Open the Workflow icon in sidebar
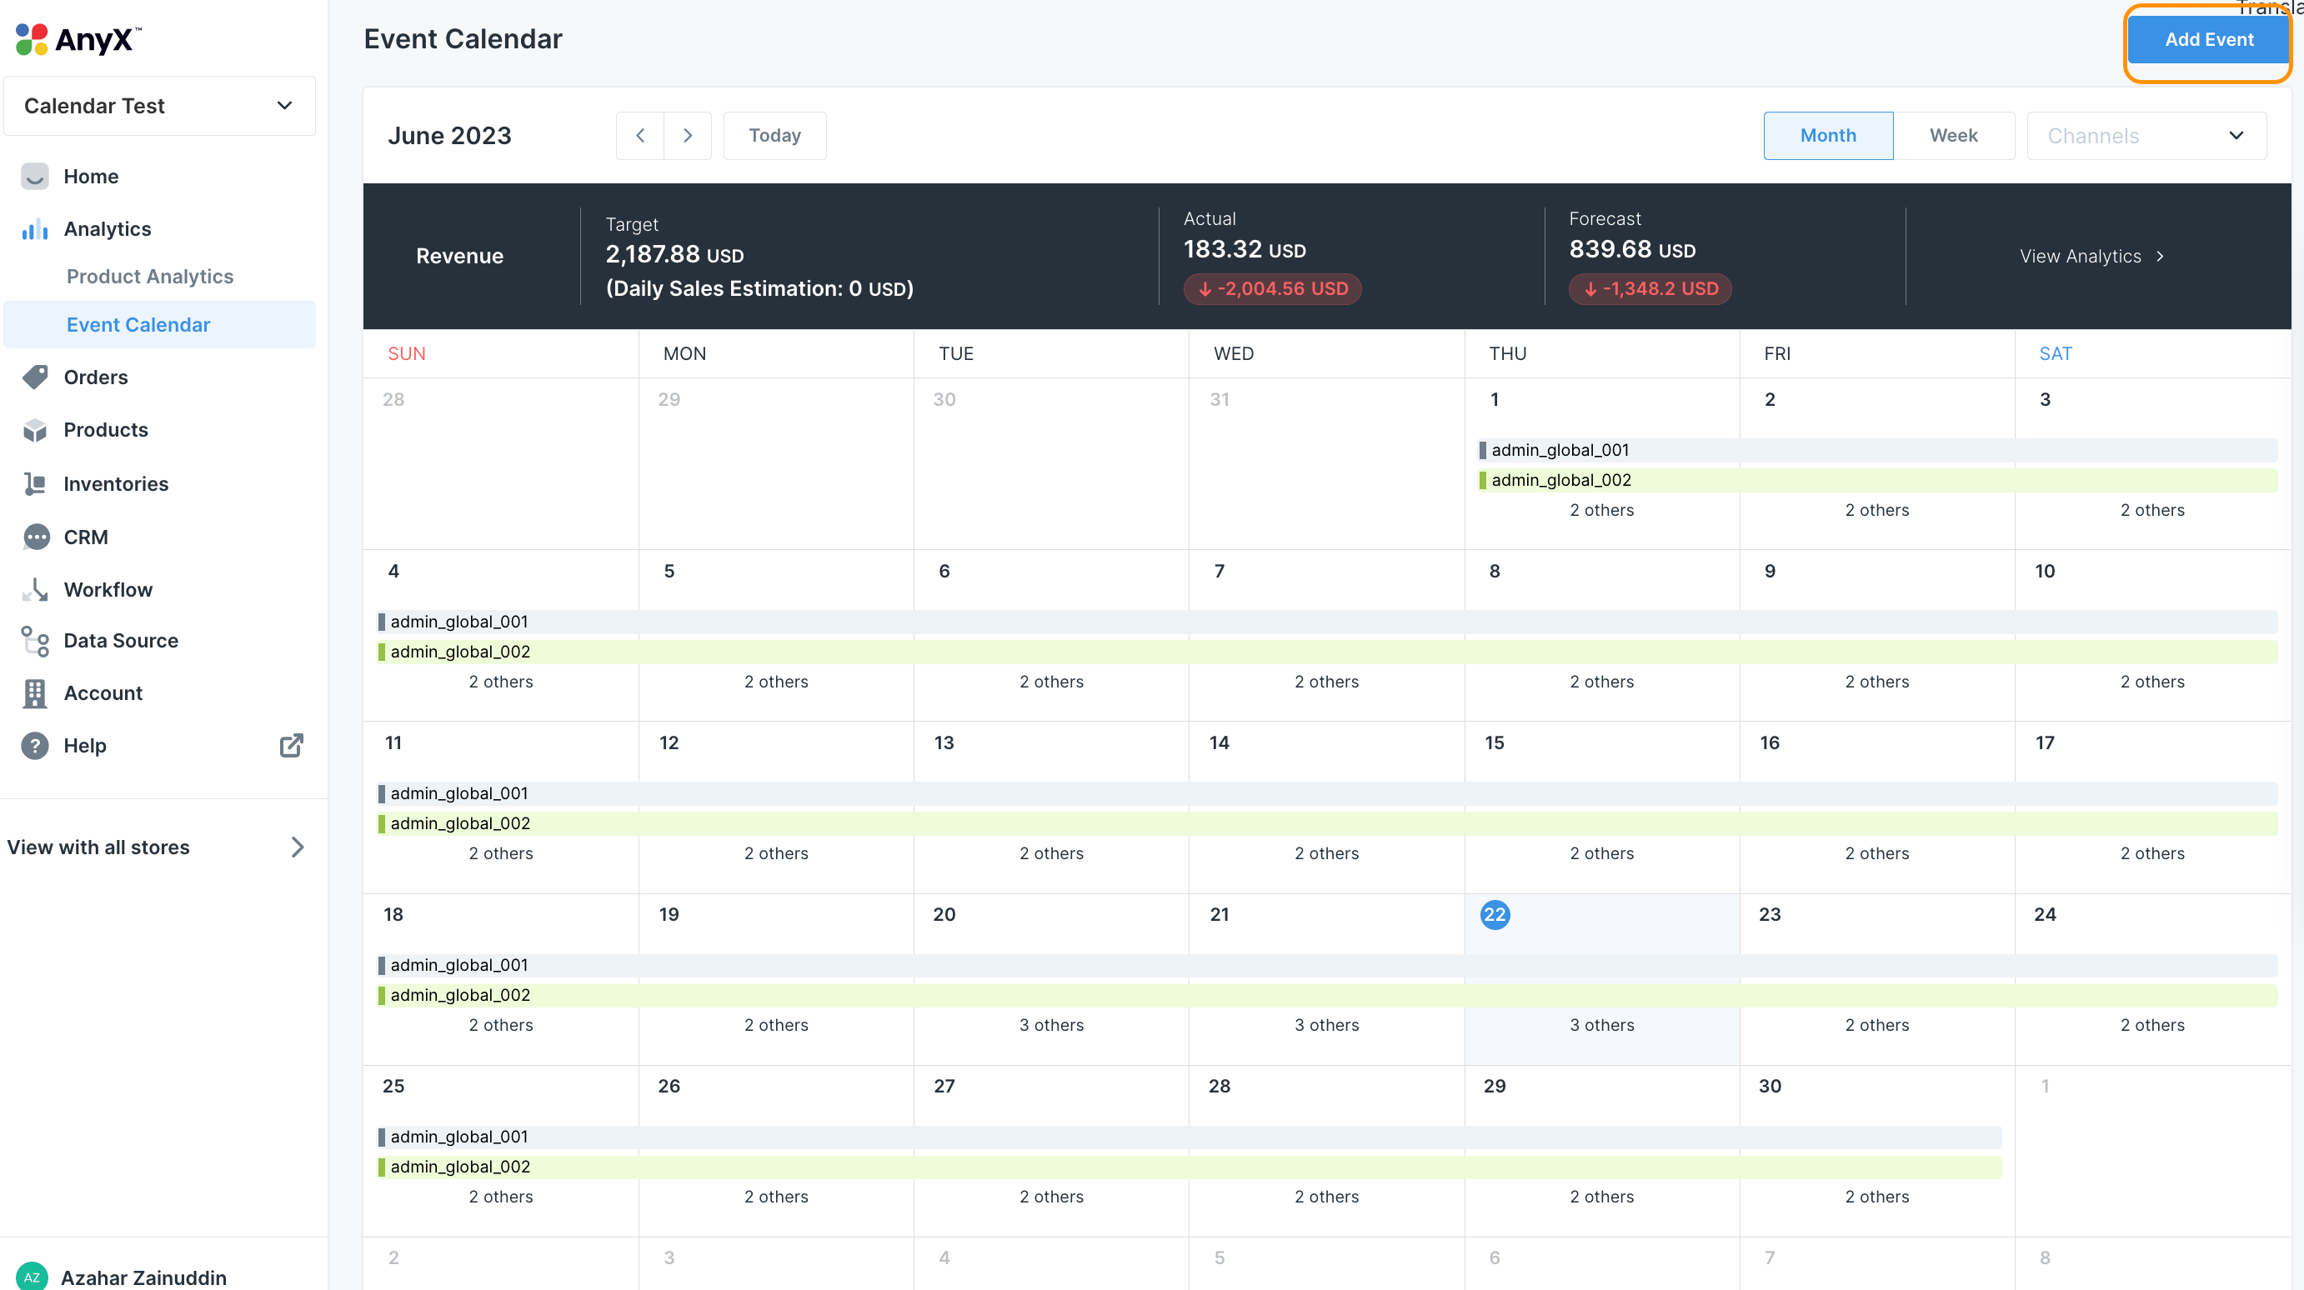 pyautogui.click(x=35, y=589)
